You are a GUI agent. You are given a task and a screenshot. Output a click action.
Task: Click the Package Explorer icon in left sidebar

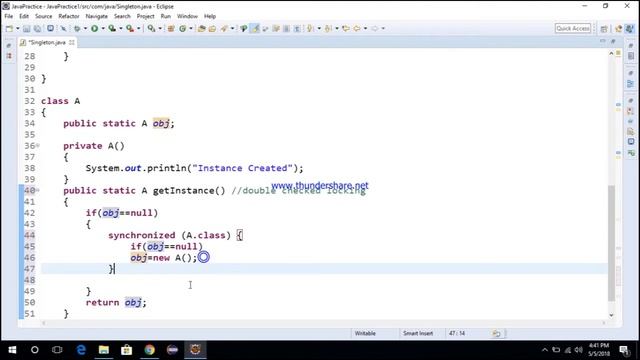point(9,56)
